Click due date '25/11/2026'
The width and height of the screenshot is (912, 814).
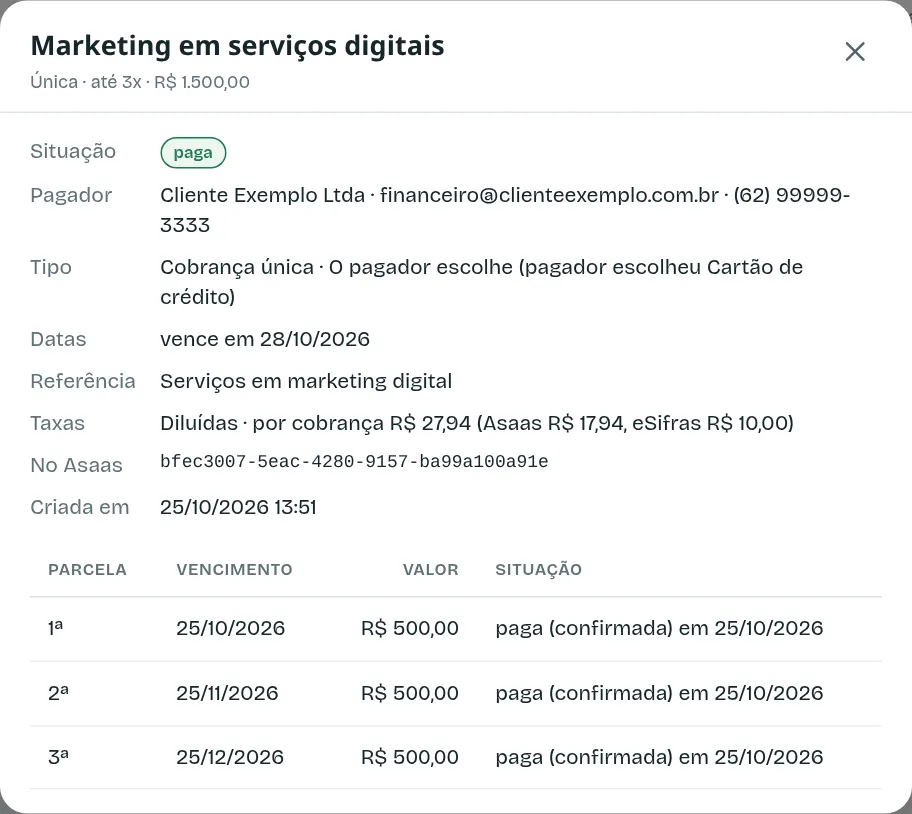pos(227,694)
